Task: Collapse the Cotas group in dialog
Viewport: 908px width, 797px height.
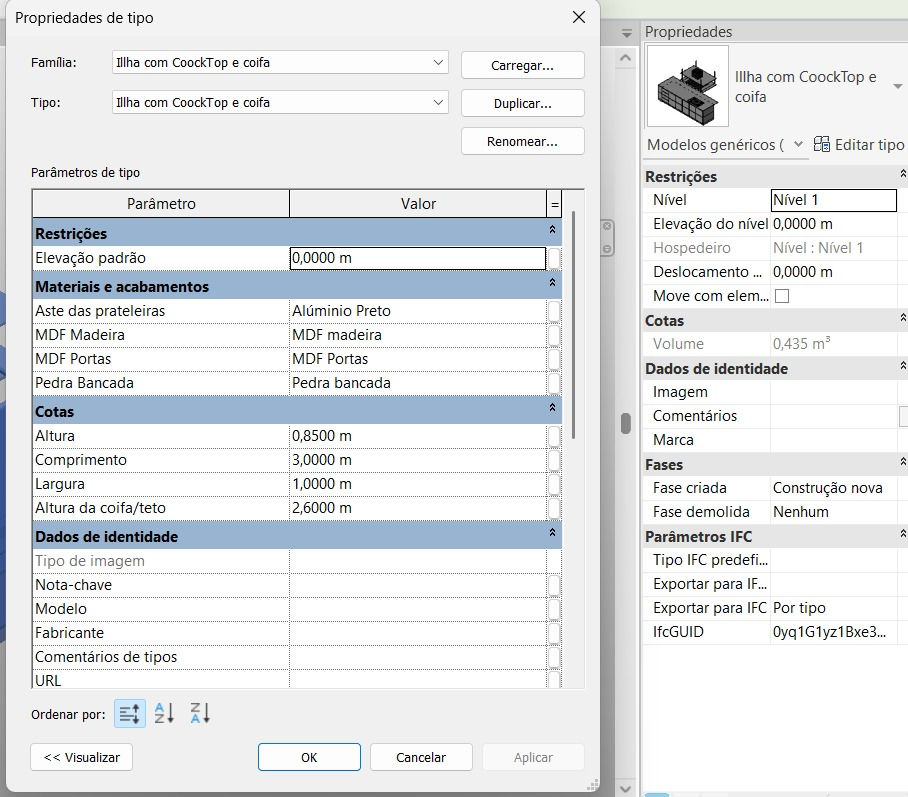Action: 552,408
